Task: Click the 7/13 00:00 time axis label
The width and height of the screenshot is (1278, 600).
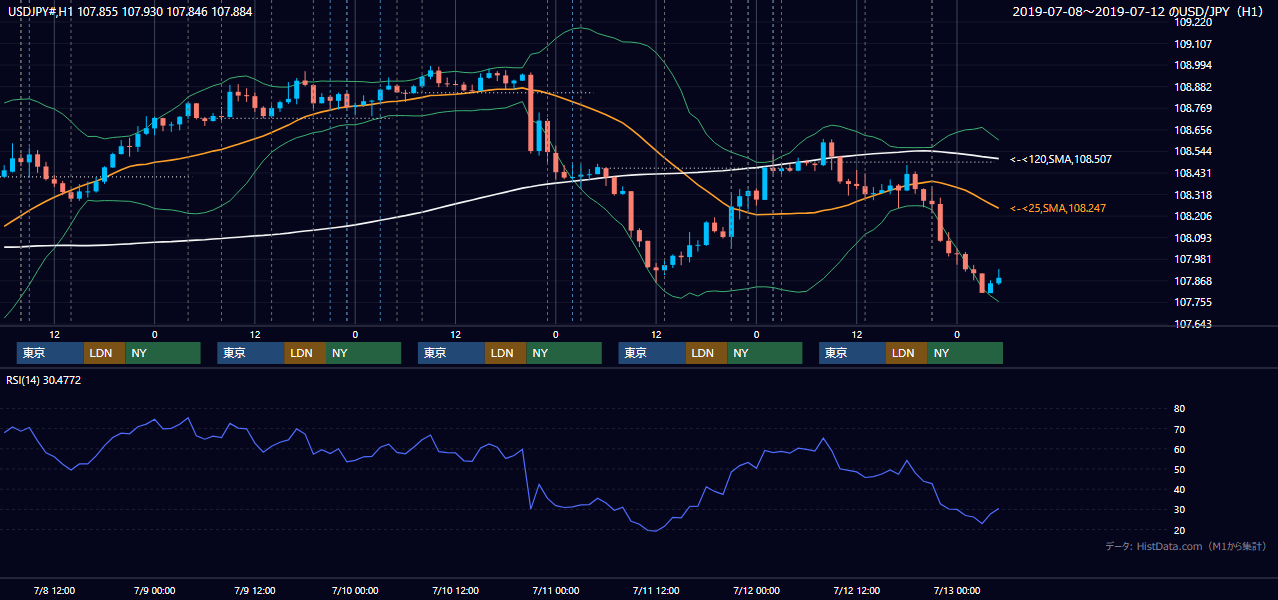Action: (x=957, y=590)
